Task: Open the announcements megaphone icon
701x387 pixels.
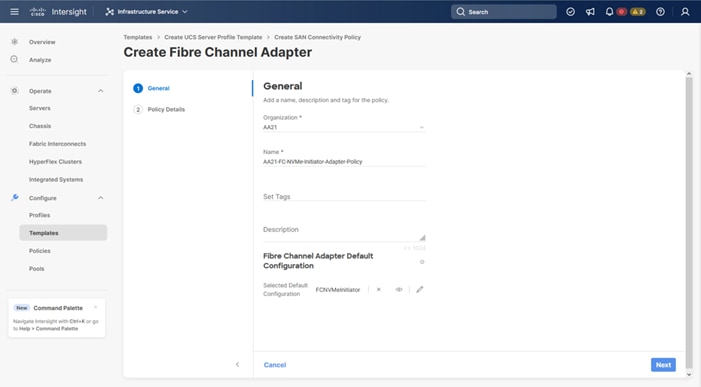Action: [590, 12]
